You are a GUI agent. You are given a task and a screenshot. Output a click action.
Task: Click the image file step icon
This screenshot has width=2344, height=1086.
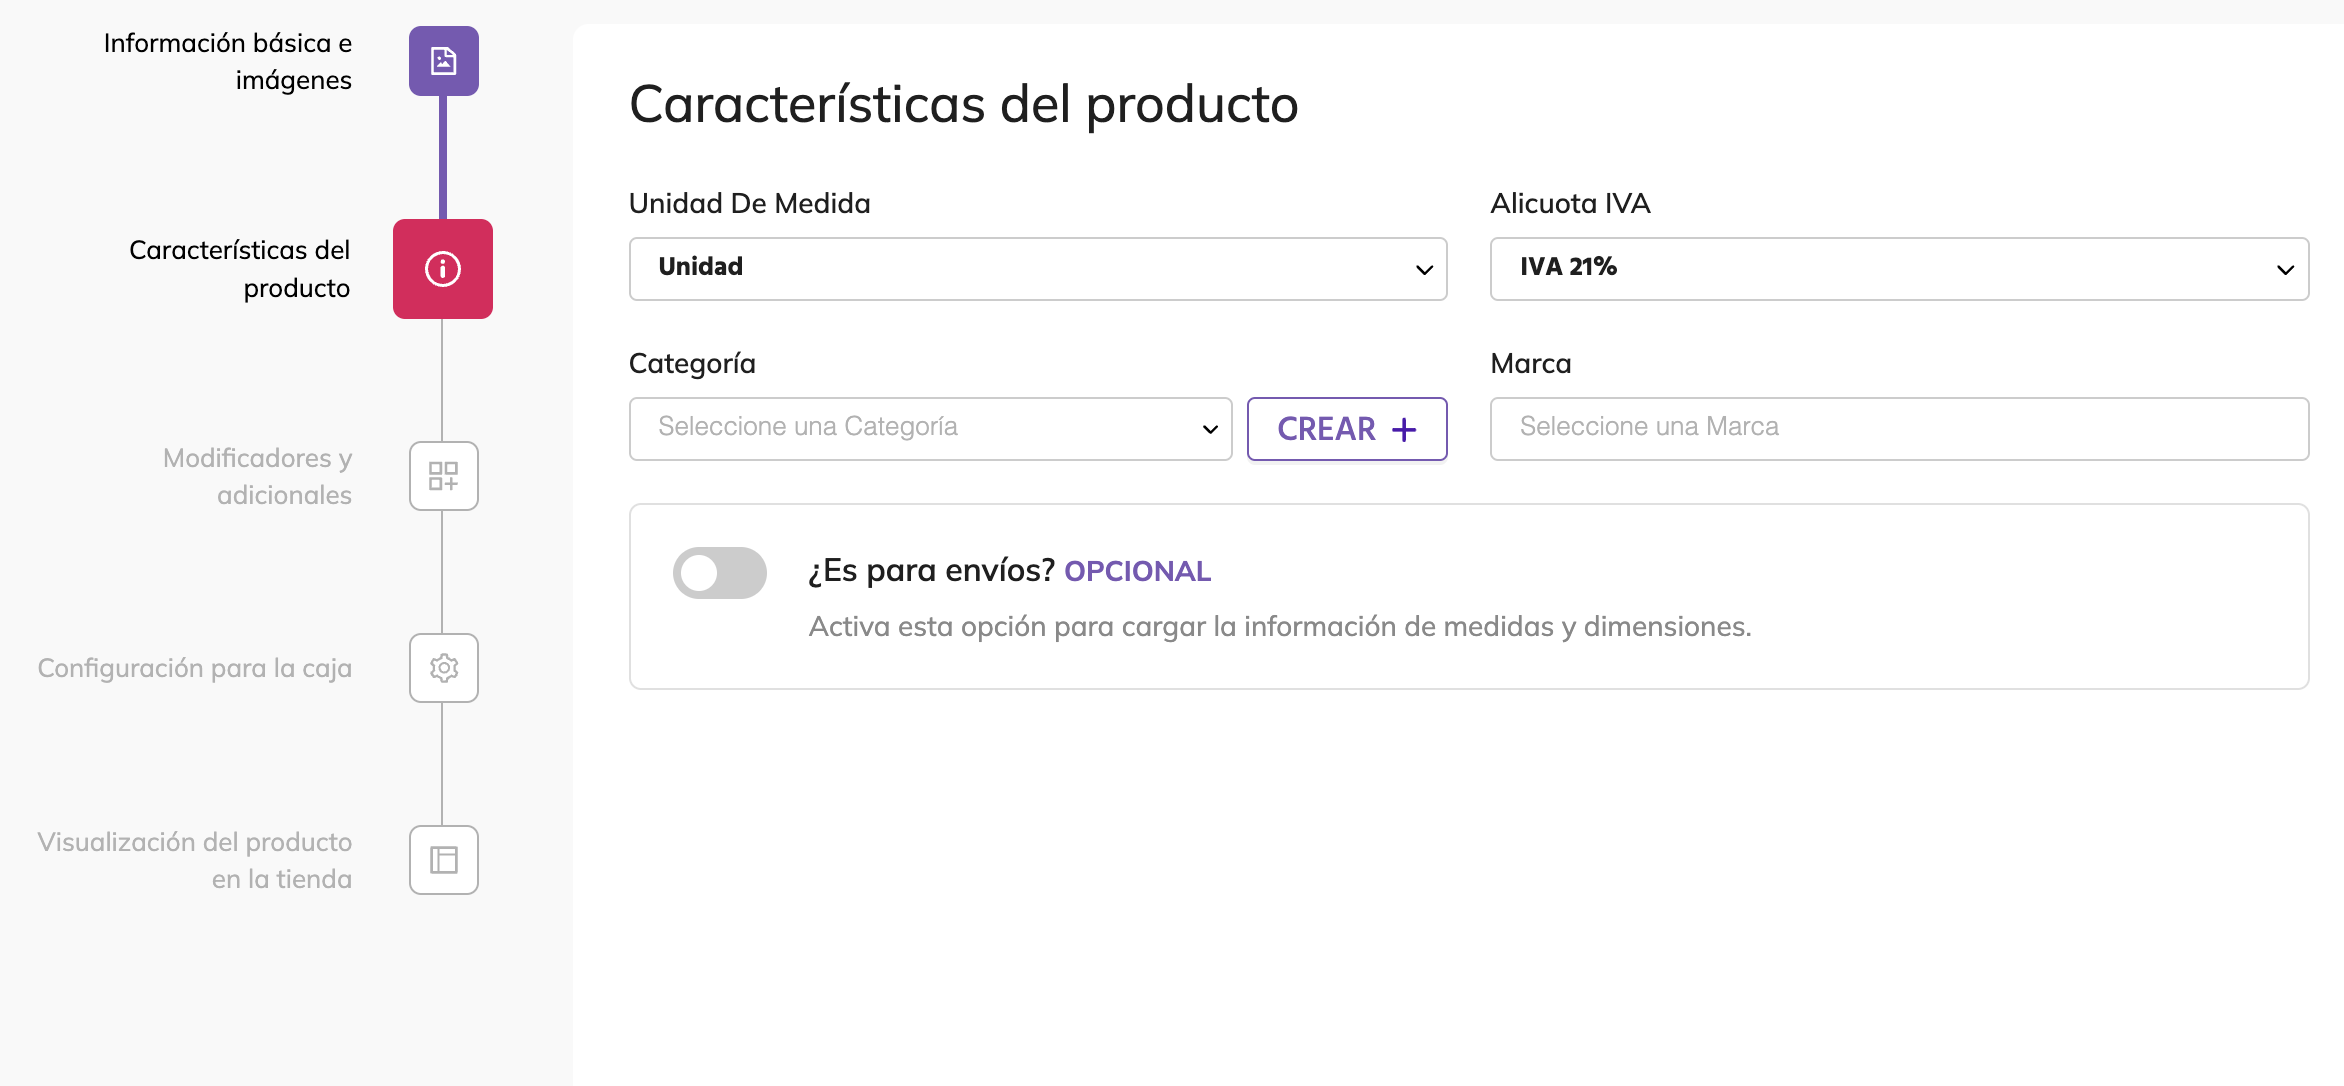[x=443, y=61]
